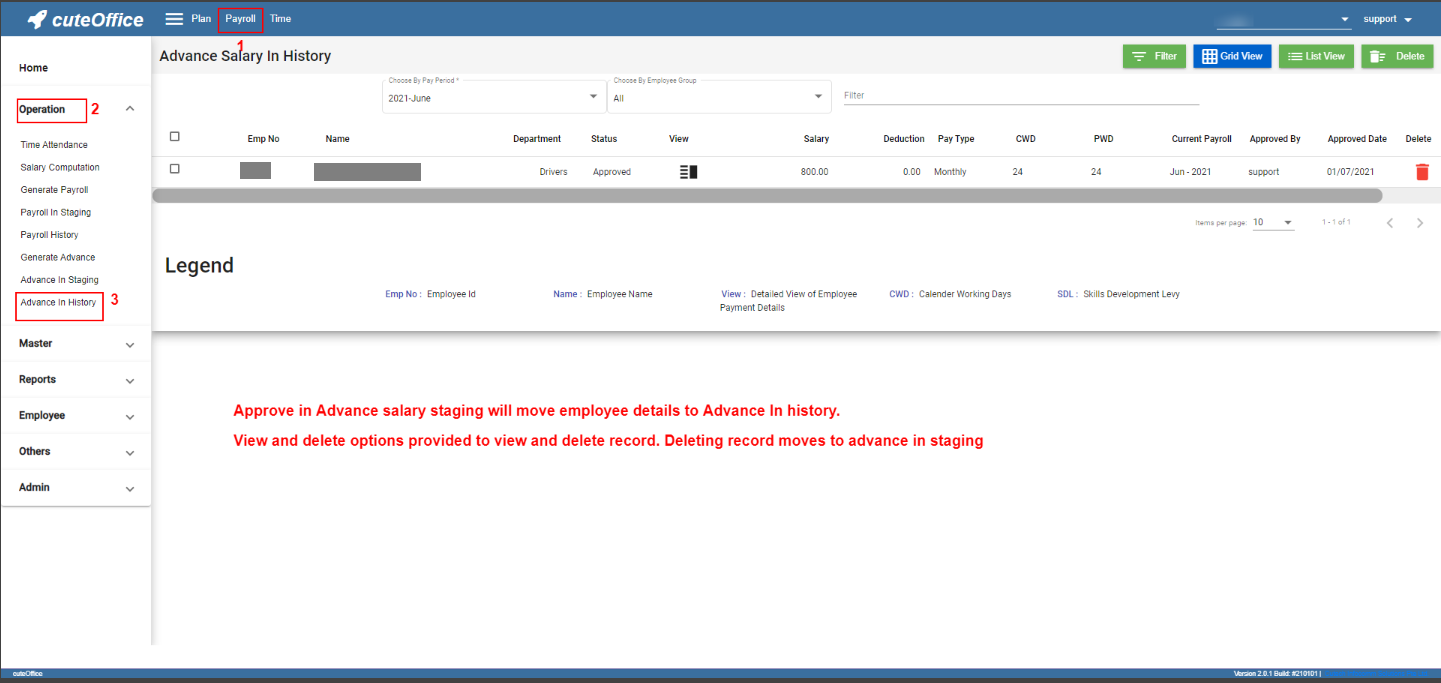Open the Payroll top menu
This screenshot has height=683, width=1441.
click(240, 19)
